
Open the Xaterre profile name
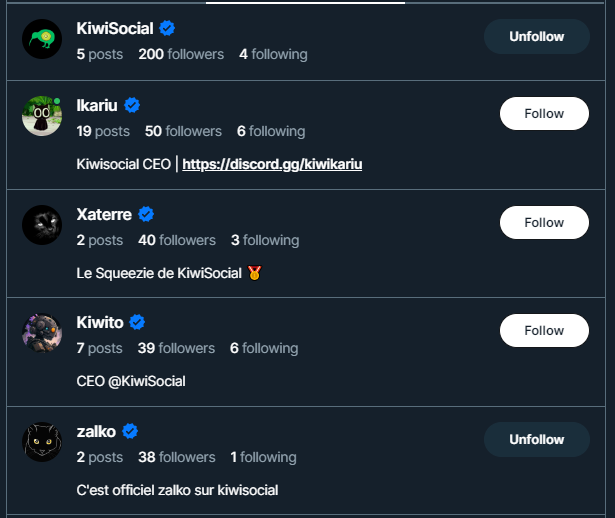click(104, 214)
